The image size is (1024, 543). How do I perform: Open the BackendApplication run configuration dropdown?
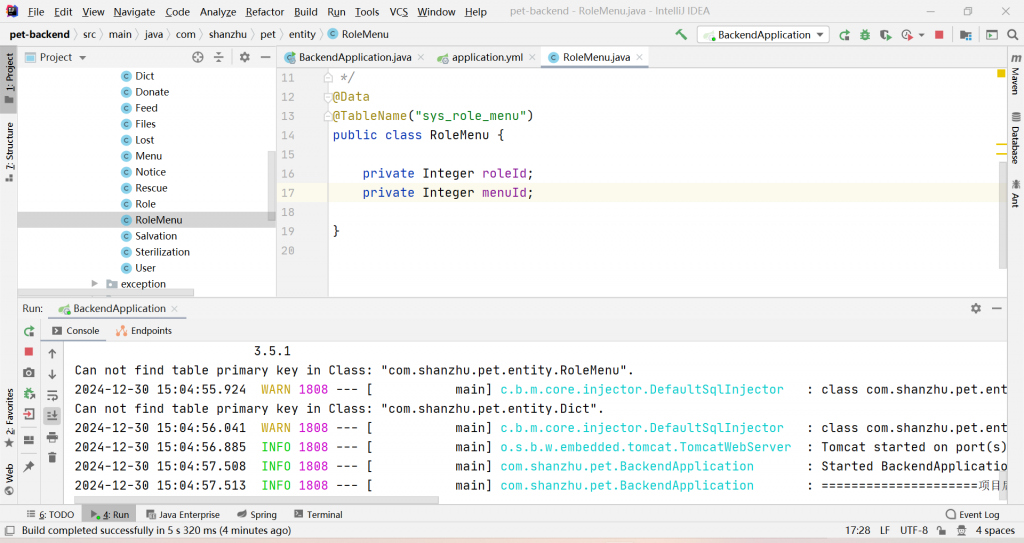tap(763, 35)
